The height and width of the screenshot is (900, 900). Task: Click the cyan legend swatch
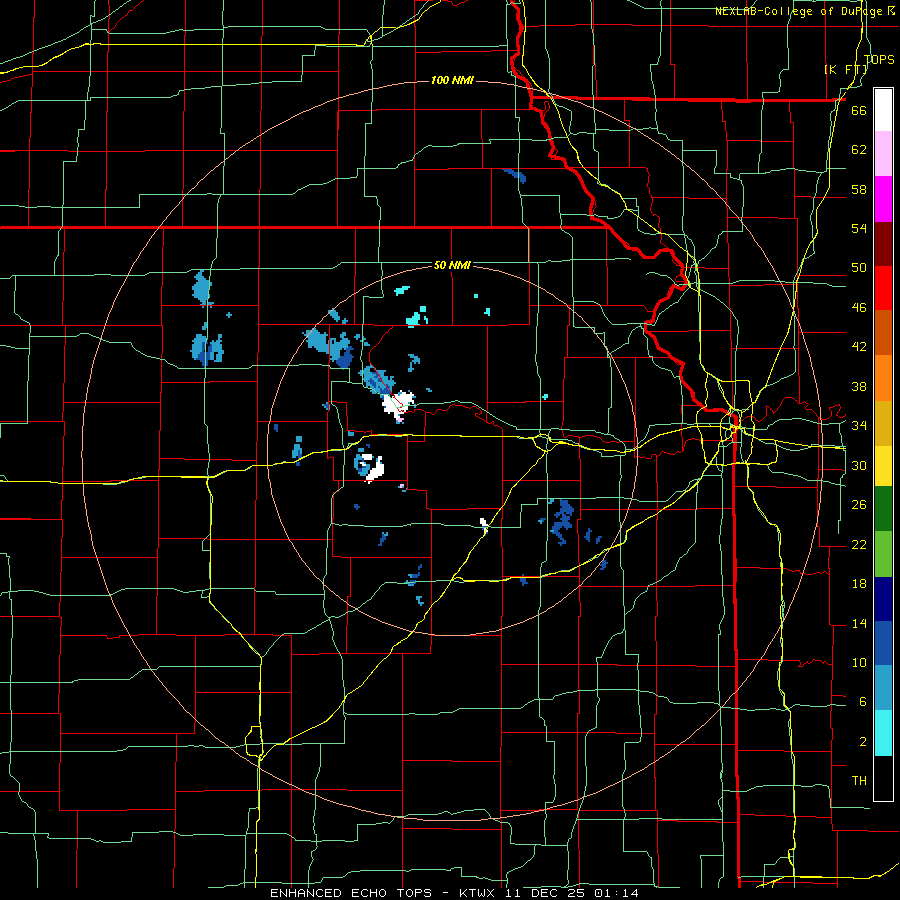point(883,734)
